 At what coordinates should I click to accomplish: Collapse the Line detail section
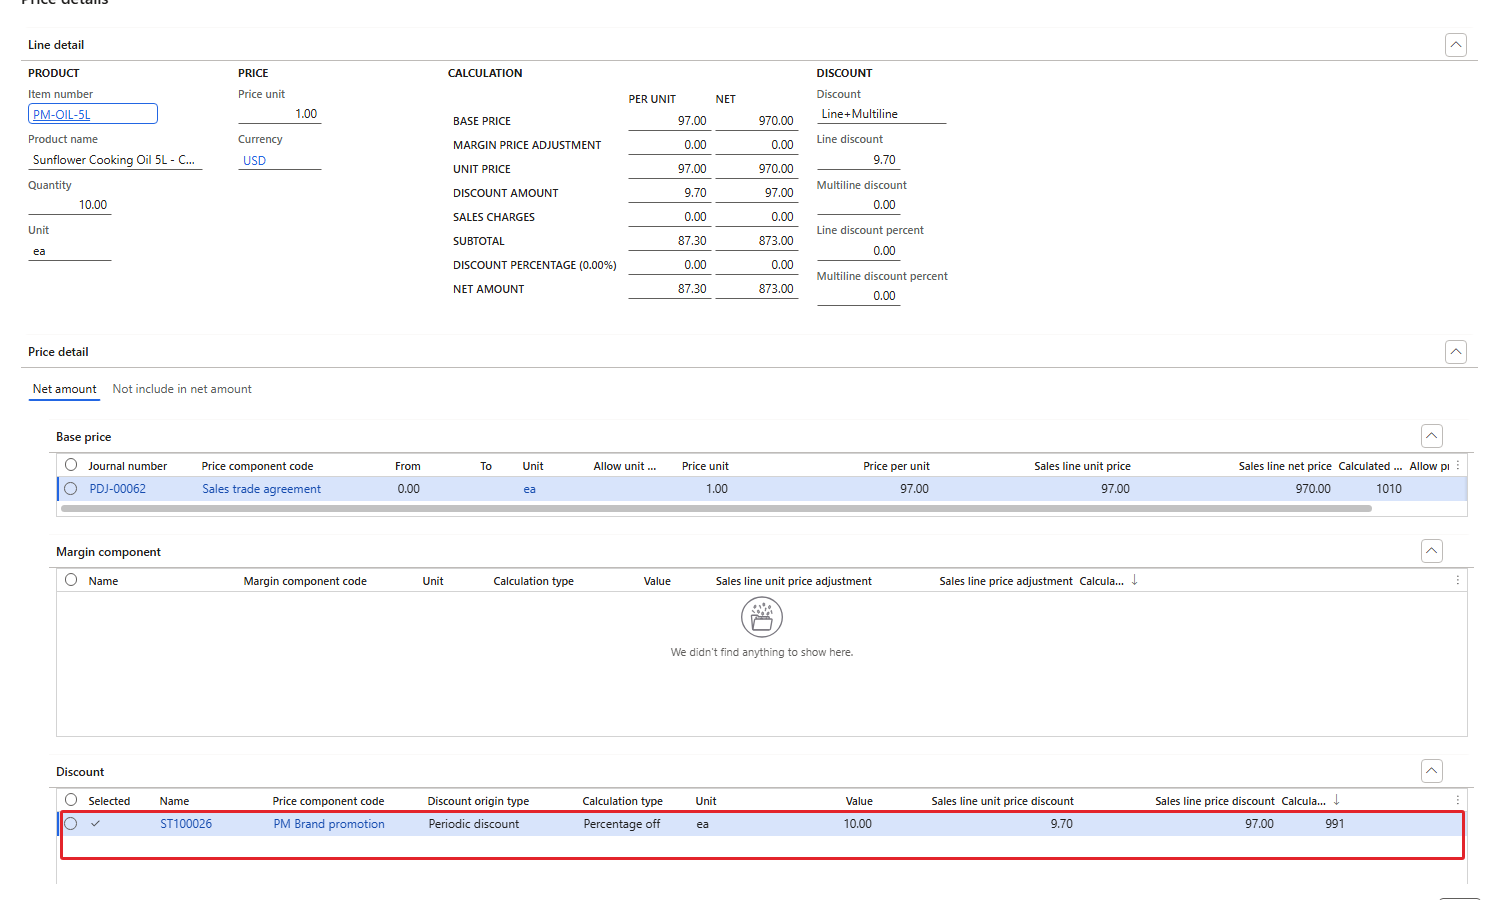pos(1456,45)
